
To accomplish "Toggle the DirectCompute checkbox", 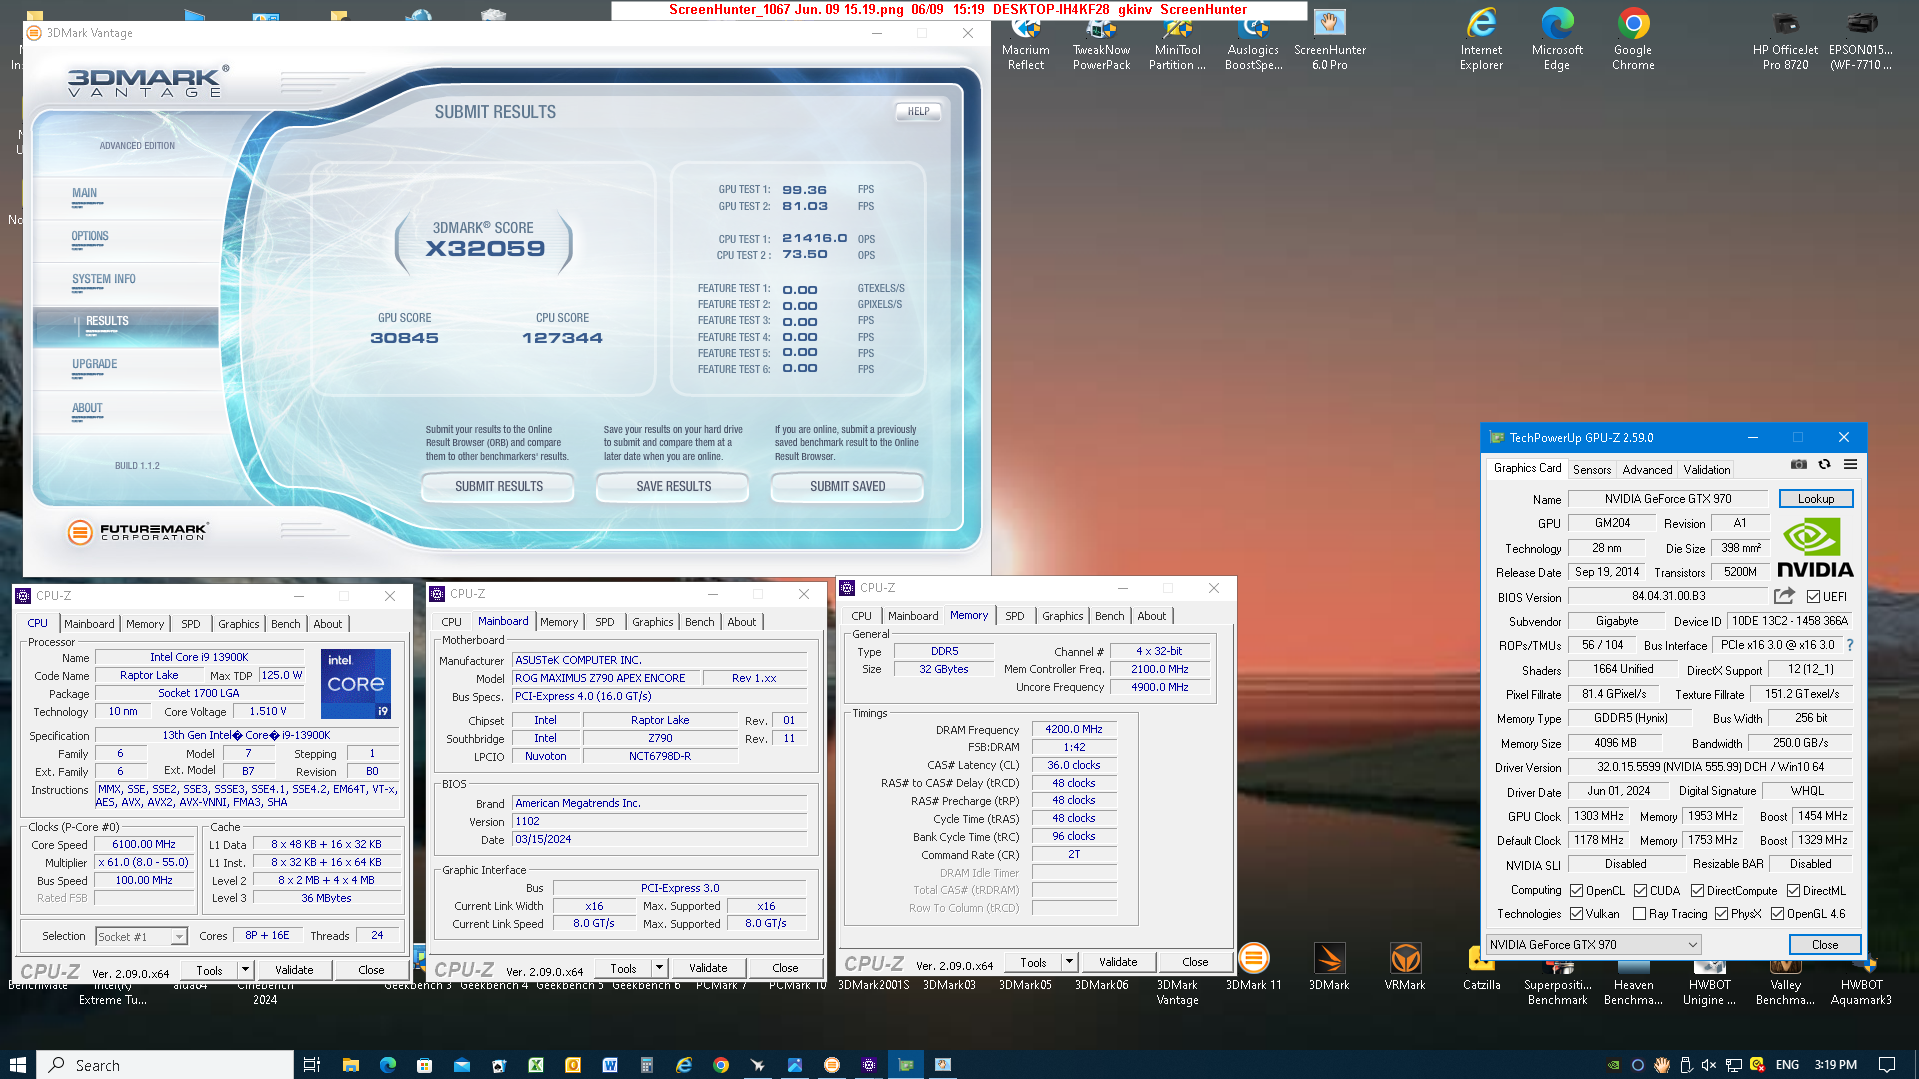I will click(x=1697, y=890).
